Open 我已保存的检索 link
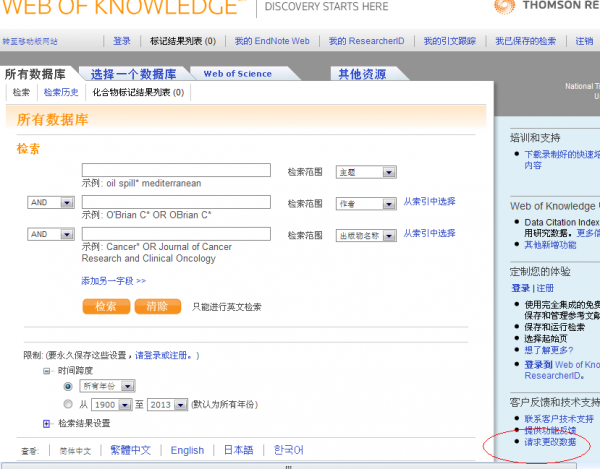This screenshot has height=469, width=600. click(x=525, y=41)
